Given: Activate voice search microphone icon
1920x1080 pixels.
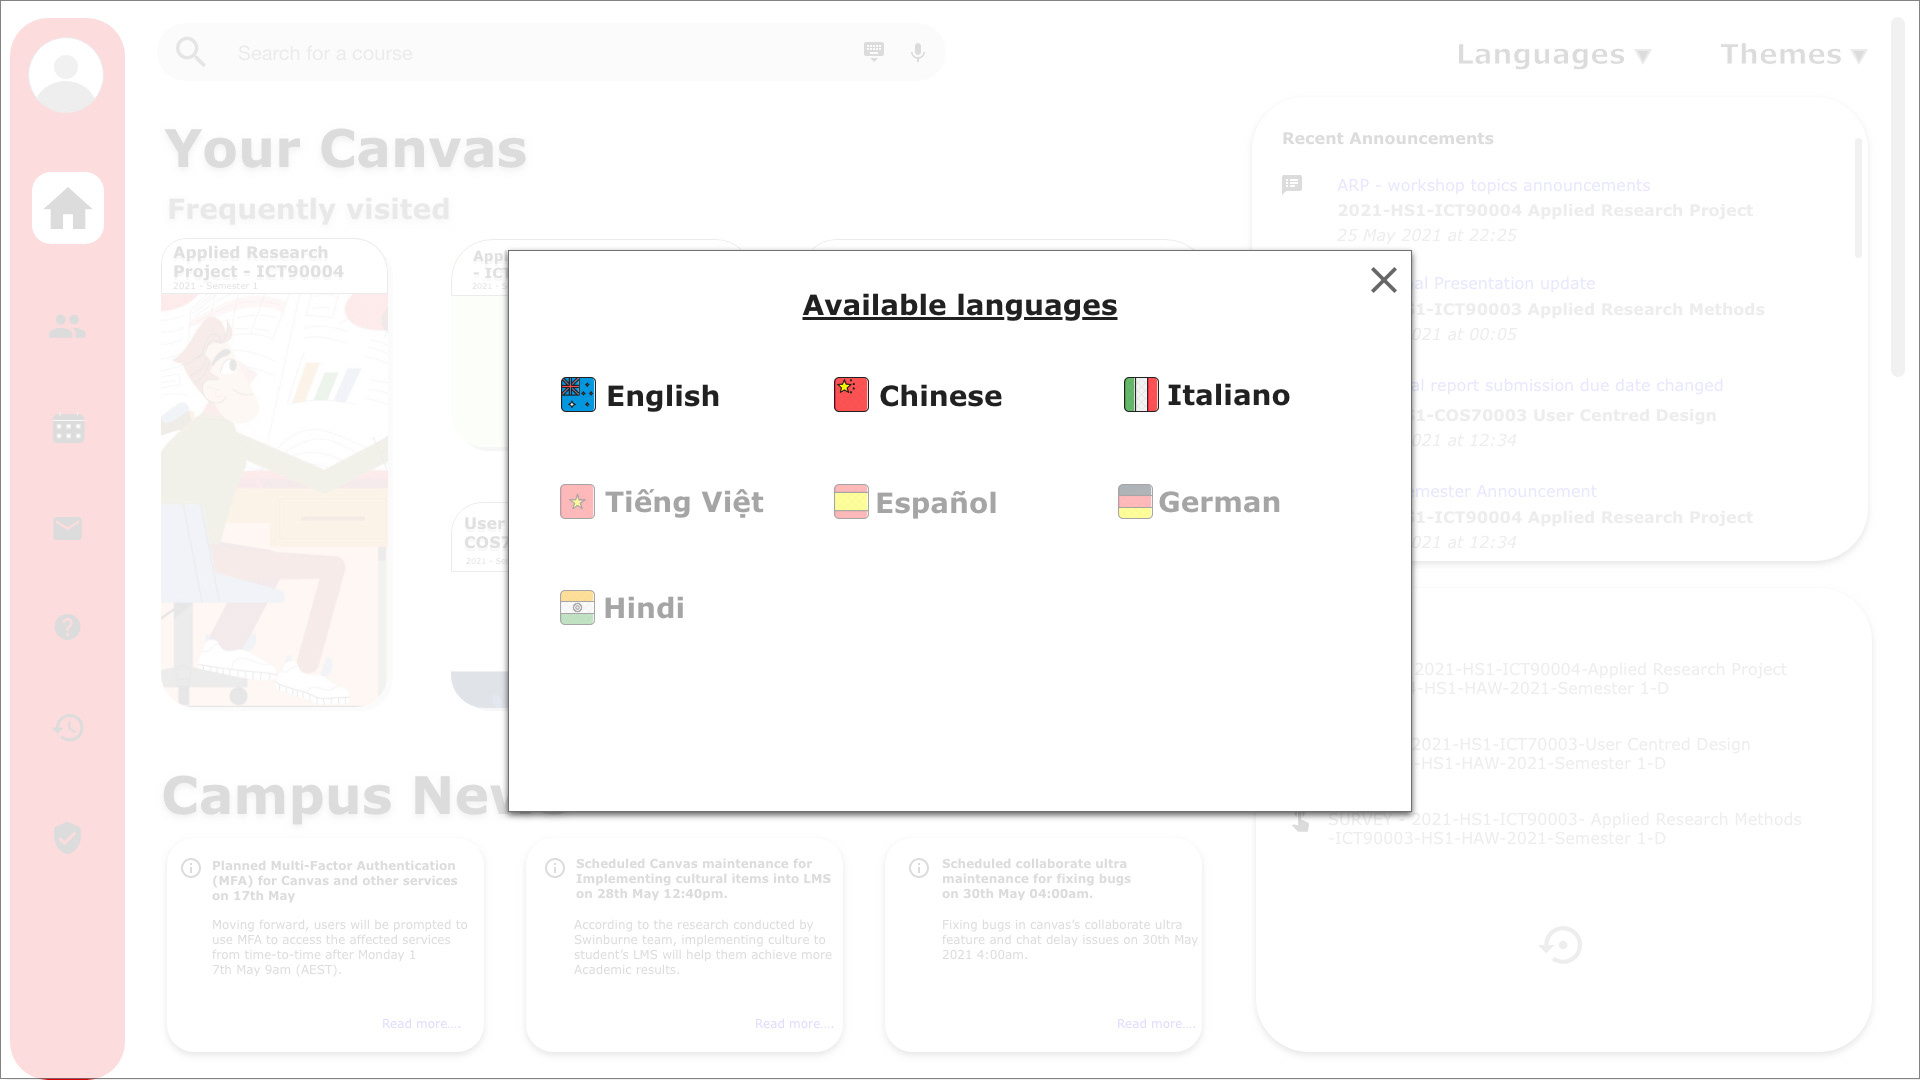Looking at the screenshot, I should point(918,52).
